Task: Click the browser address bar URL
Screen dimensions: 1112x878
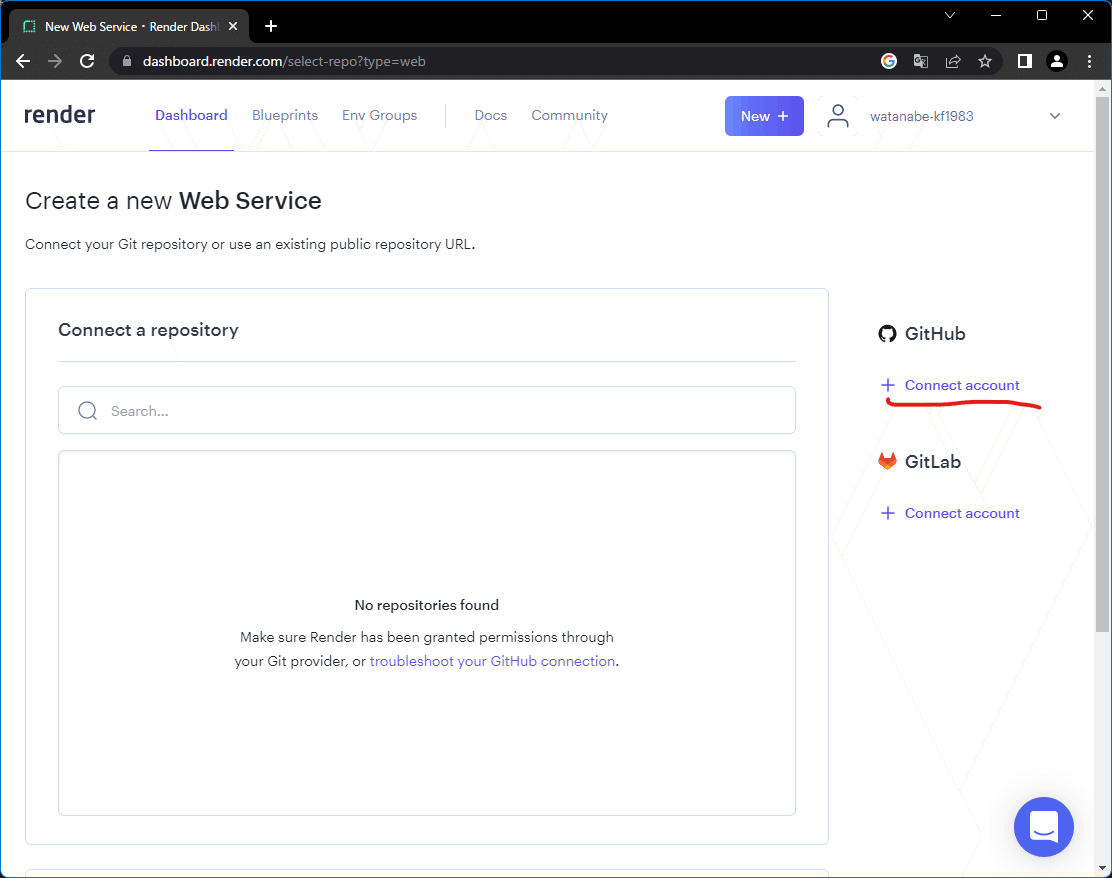Action: [284, 61]
